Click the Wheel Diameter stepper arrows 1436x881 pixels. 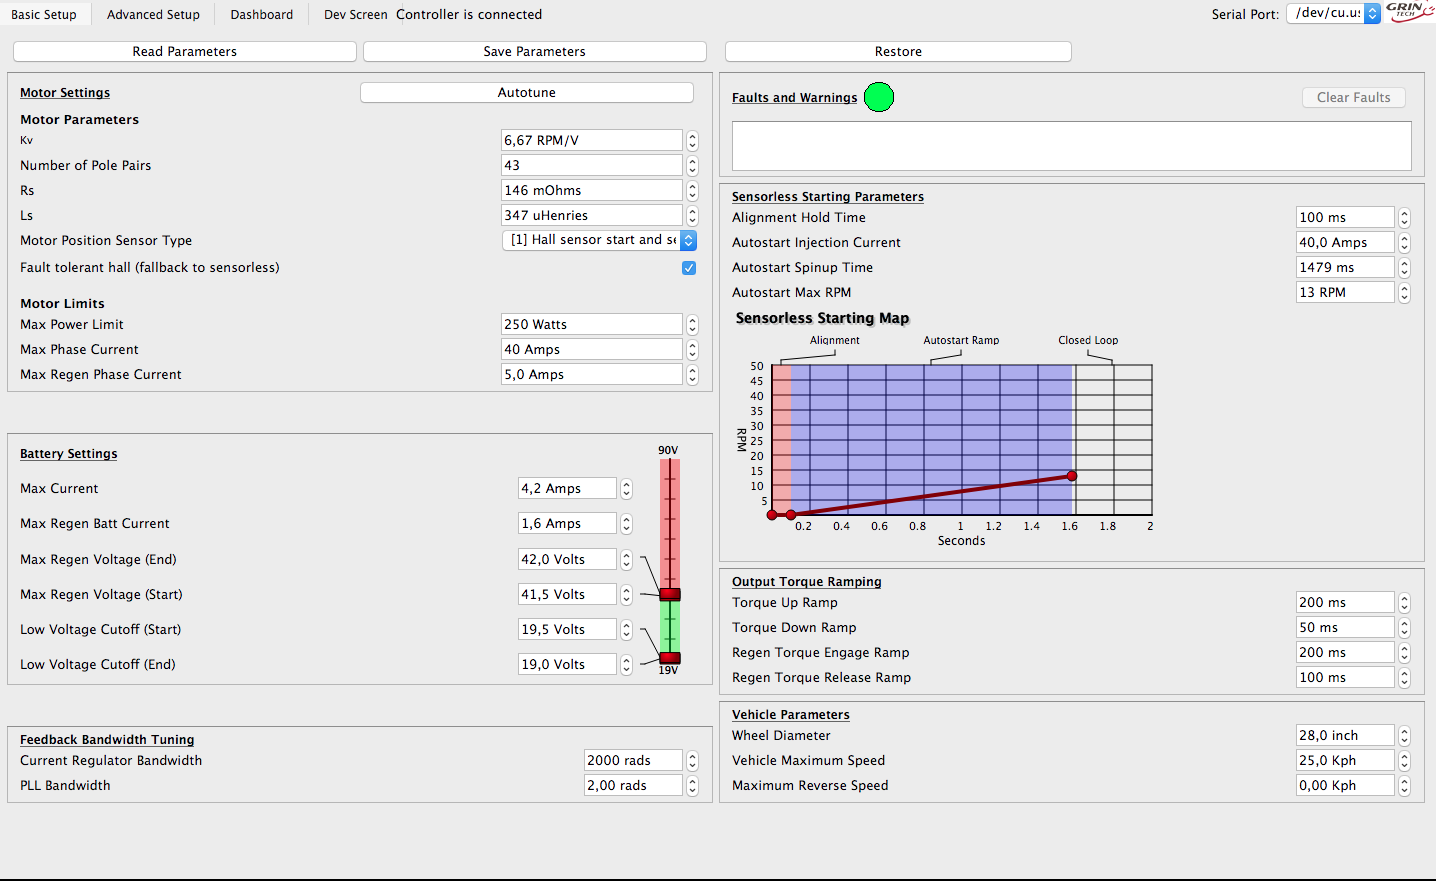pyautogui.click(x=1404, y=736)
